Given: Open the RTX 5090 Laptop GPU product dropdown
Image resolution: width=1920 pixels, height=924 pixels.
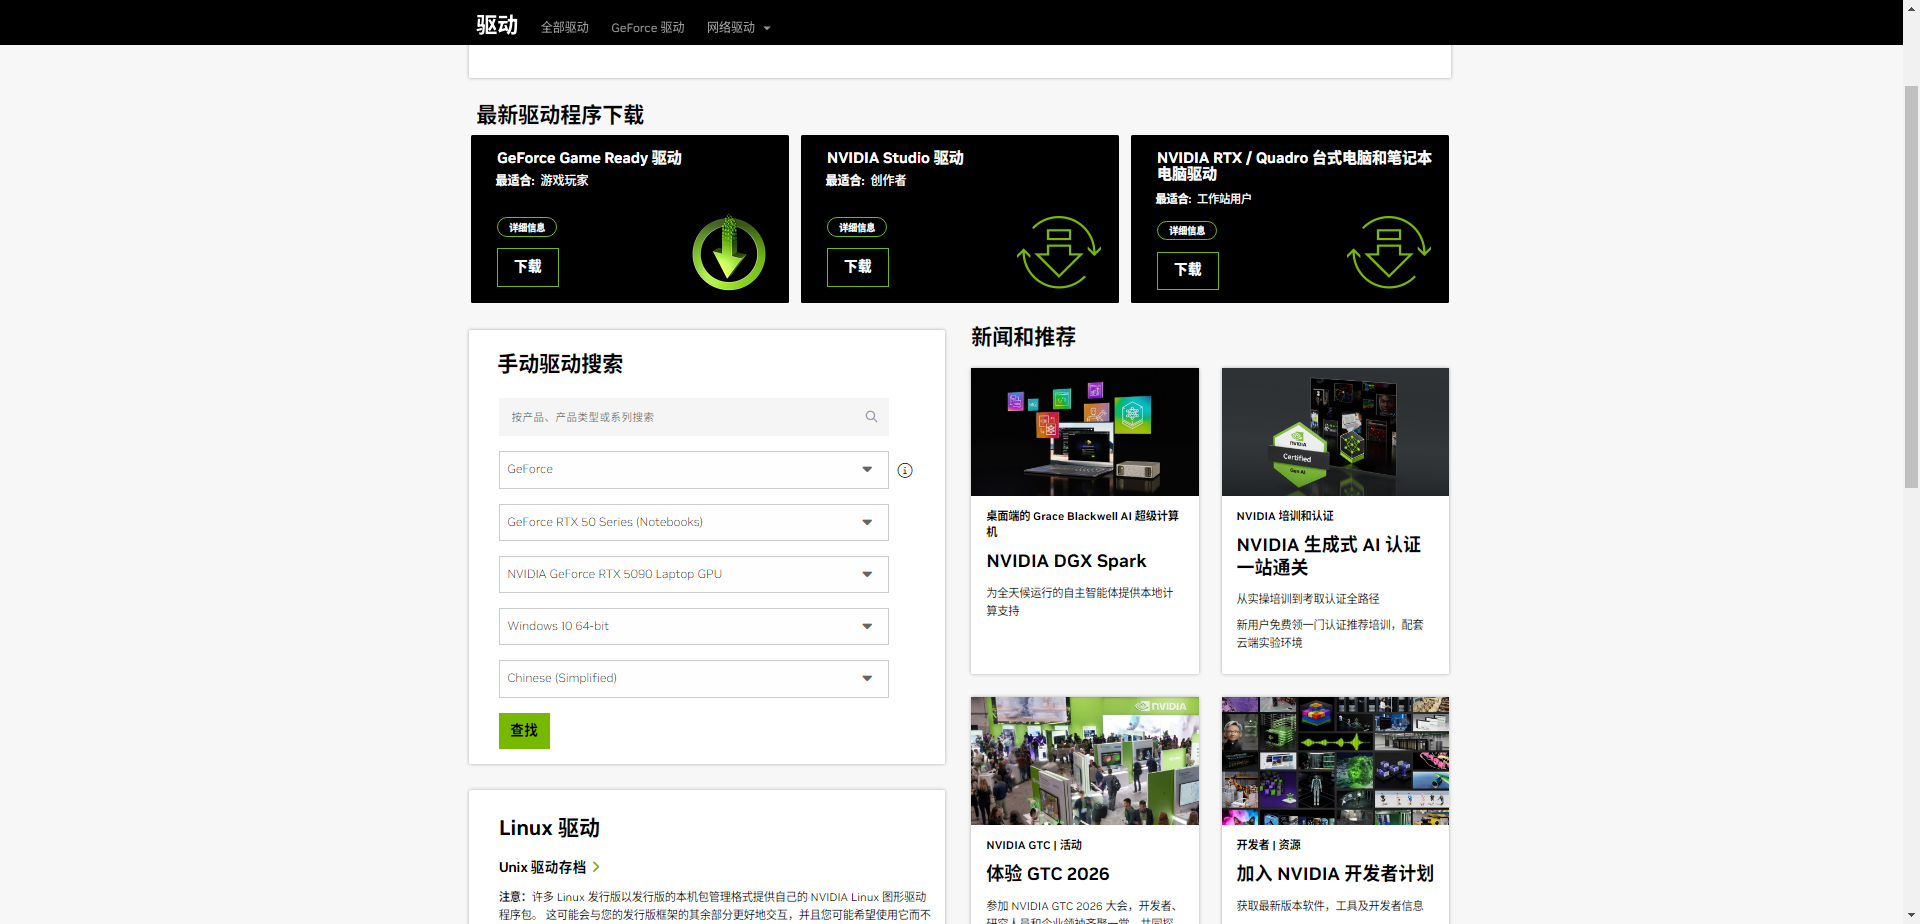Looking at the screenshot, I should click(x=694, y=574).
